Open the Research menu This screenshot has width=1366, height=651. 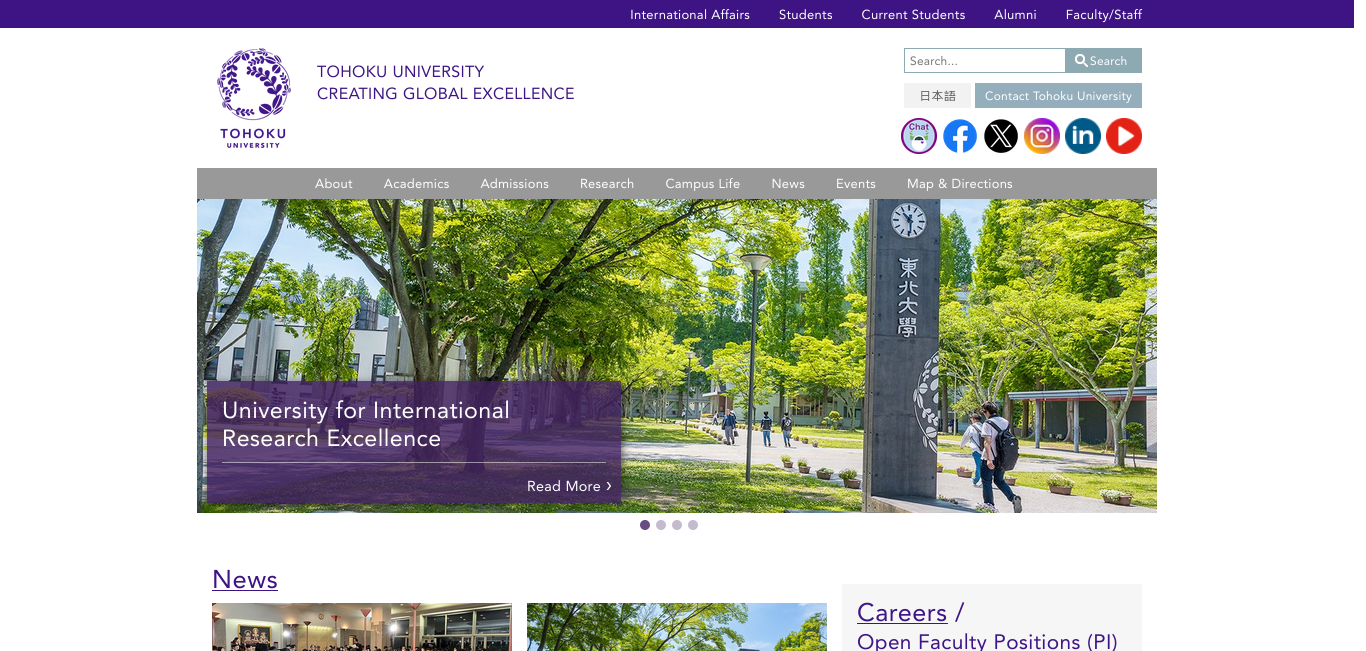tap(607, 184)
